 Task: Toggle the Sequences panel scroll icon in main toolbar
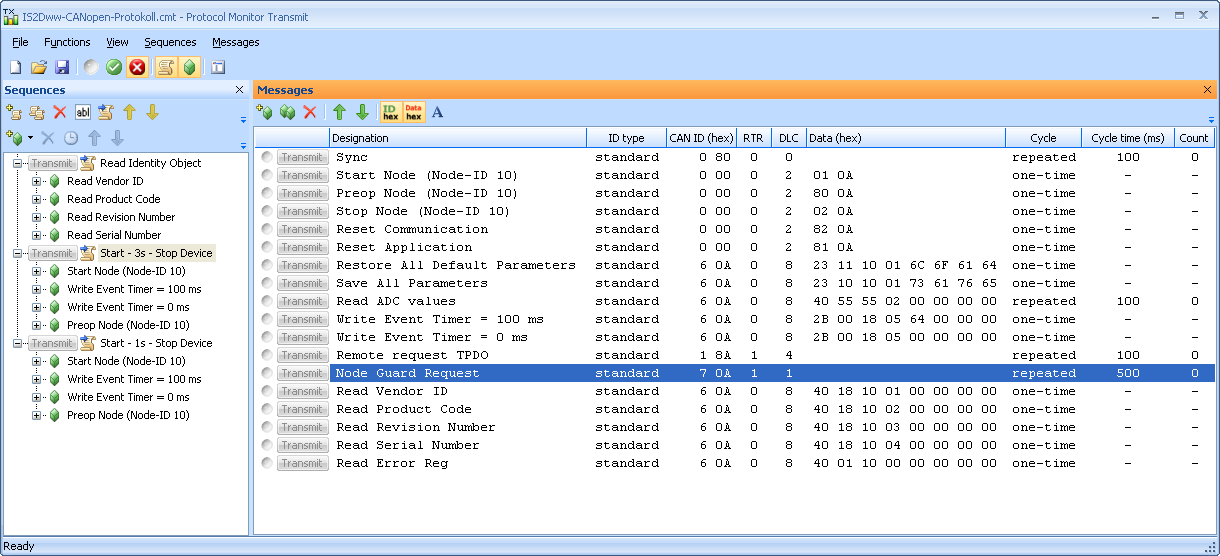pyautogui.click(x=165, y=67)
